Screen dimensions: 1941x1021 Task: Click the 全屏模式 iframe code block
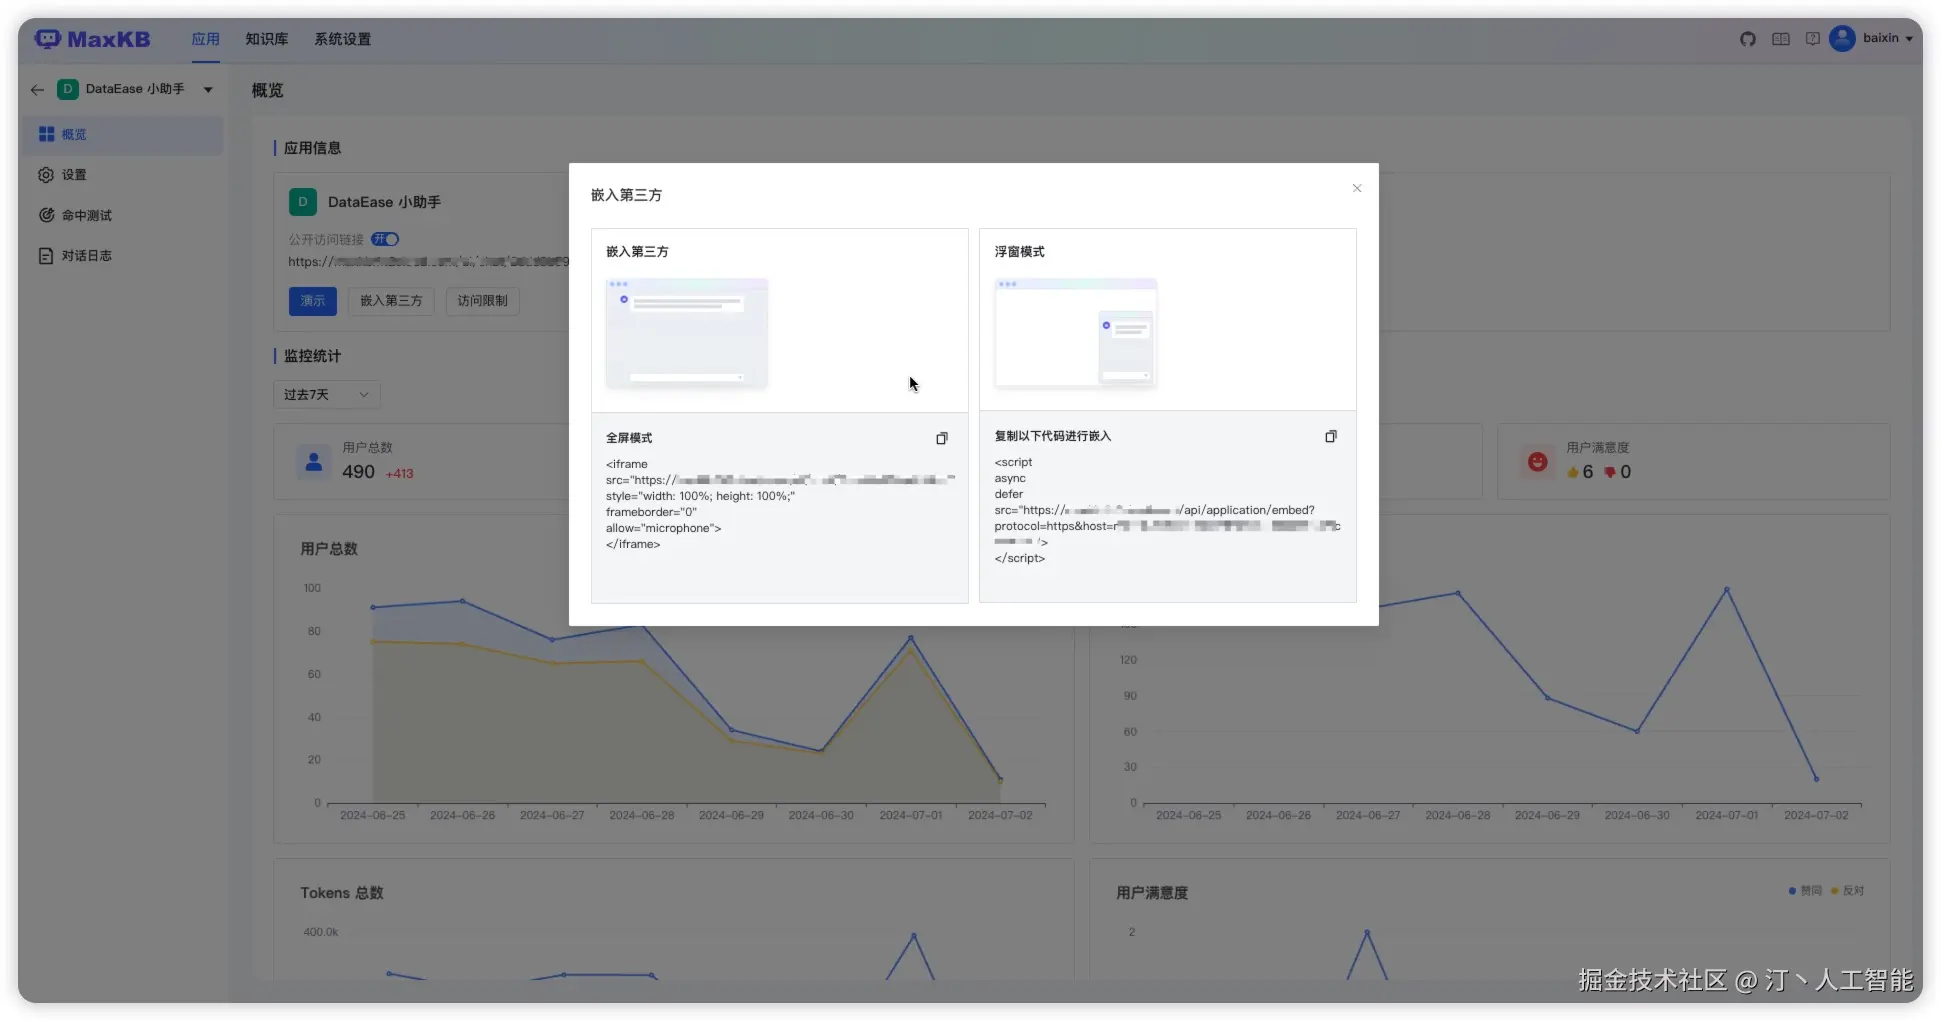tap(780, 504)
